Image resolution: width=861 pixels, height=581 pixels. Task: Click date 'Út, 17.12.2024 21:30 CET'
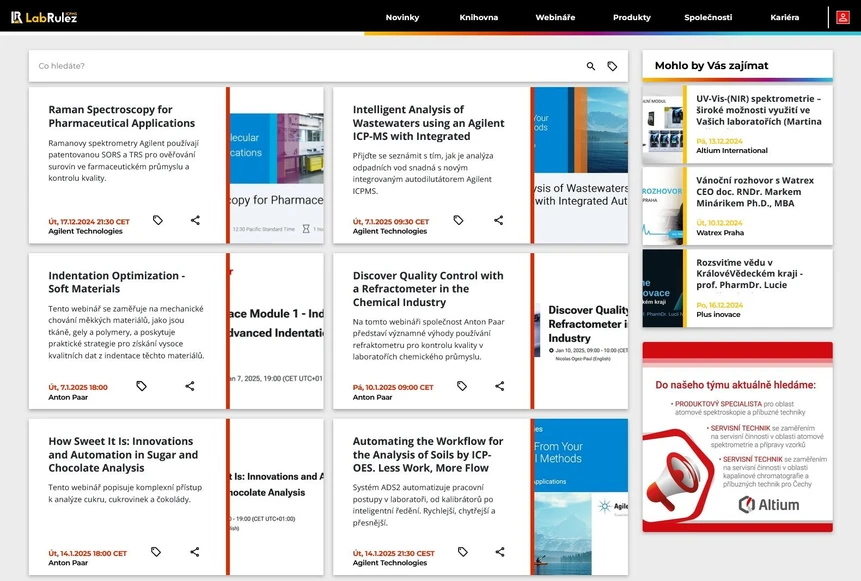pyautogui.click(x=89, y=222)
